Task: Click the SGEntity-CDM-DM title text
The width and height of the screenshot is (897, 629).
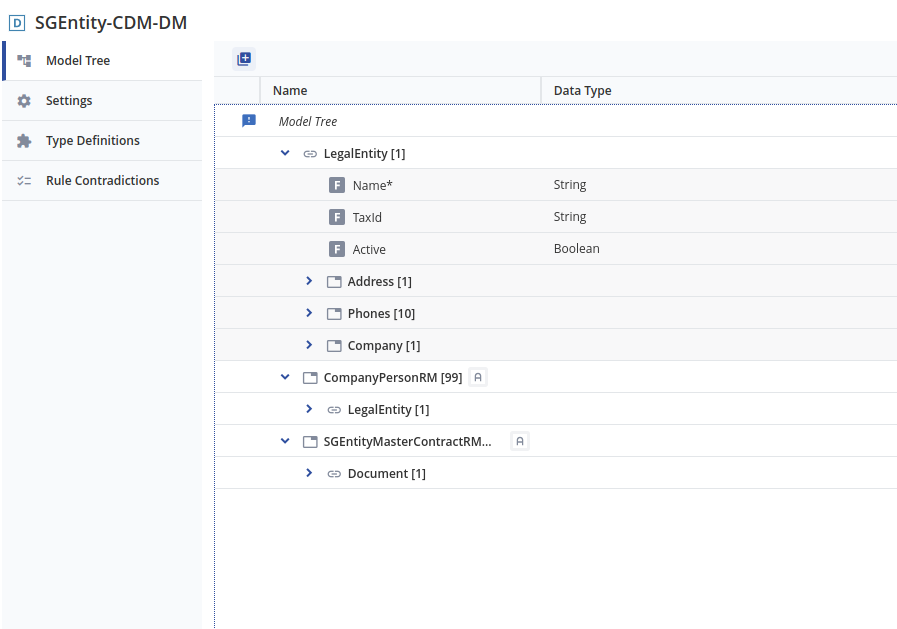Action: (111, 23)
